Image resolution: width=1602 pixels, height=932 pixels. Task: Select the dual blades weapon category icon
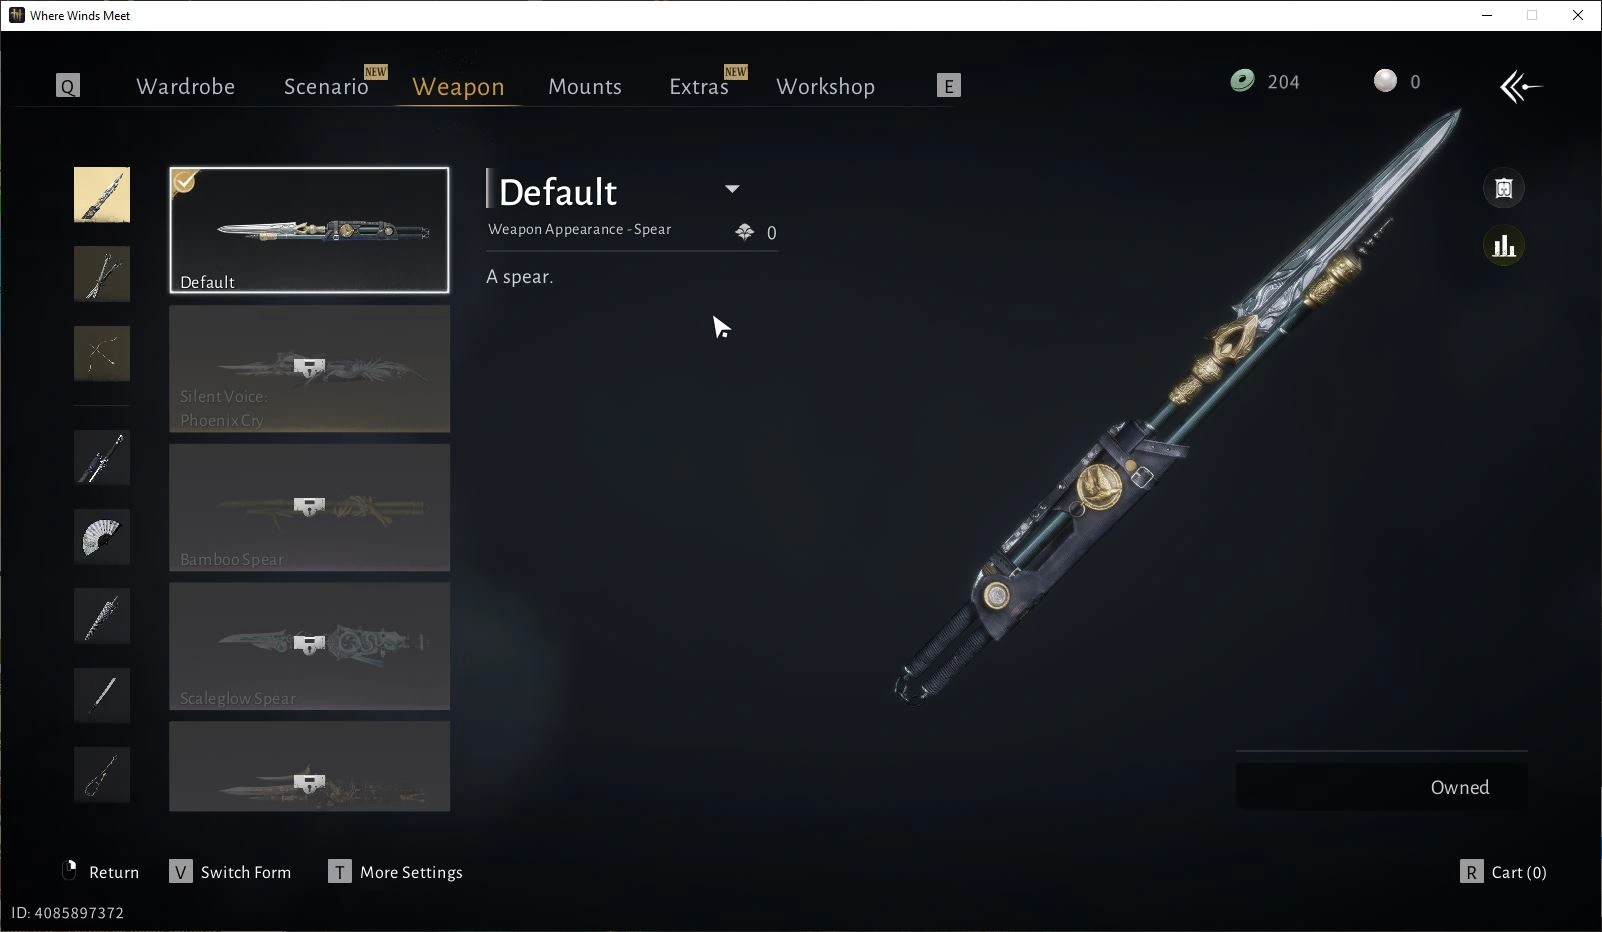[102, 274]
